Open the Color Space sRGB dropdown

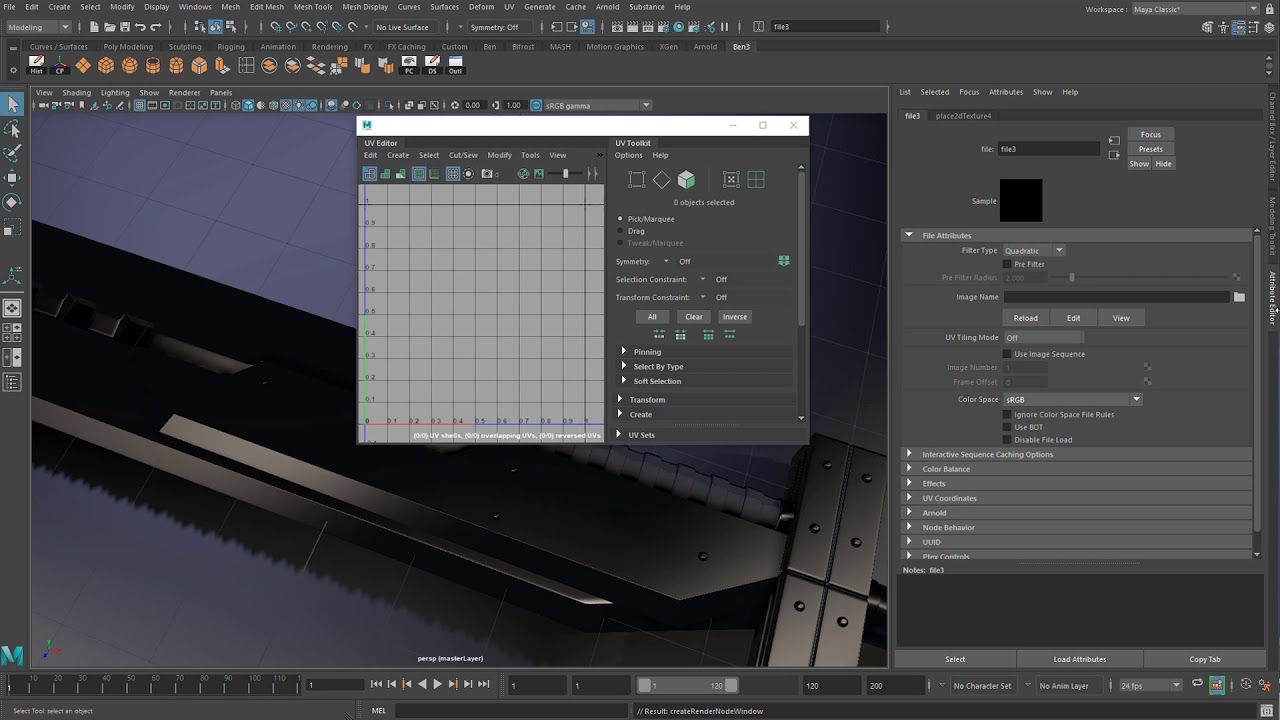tap(1073, 399)
